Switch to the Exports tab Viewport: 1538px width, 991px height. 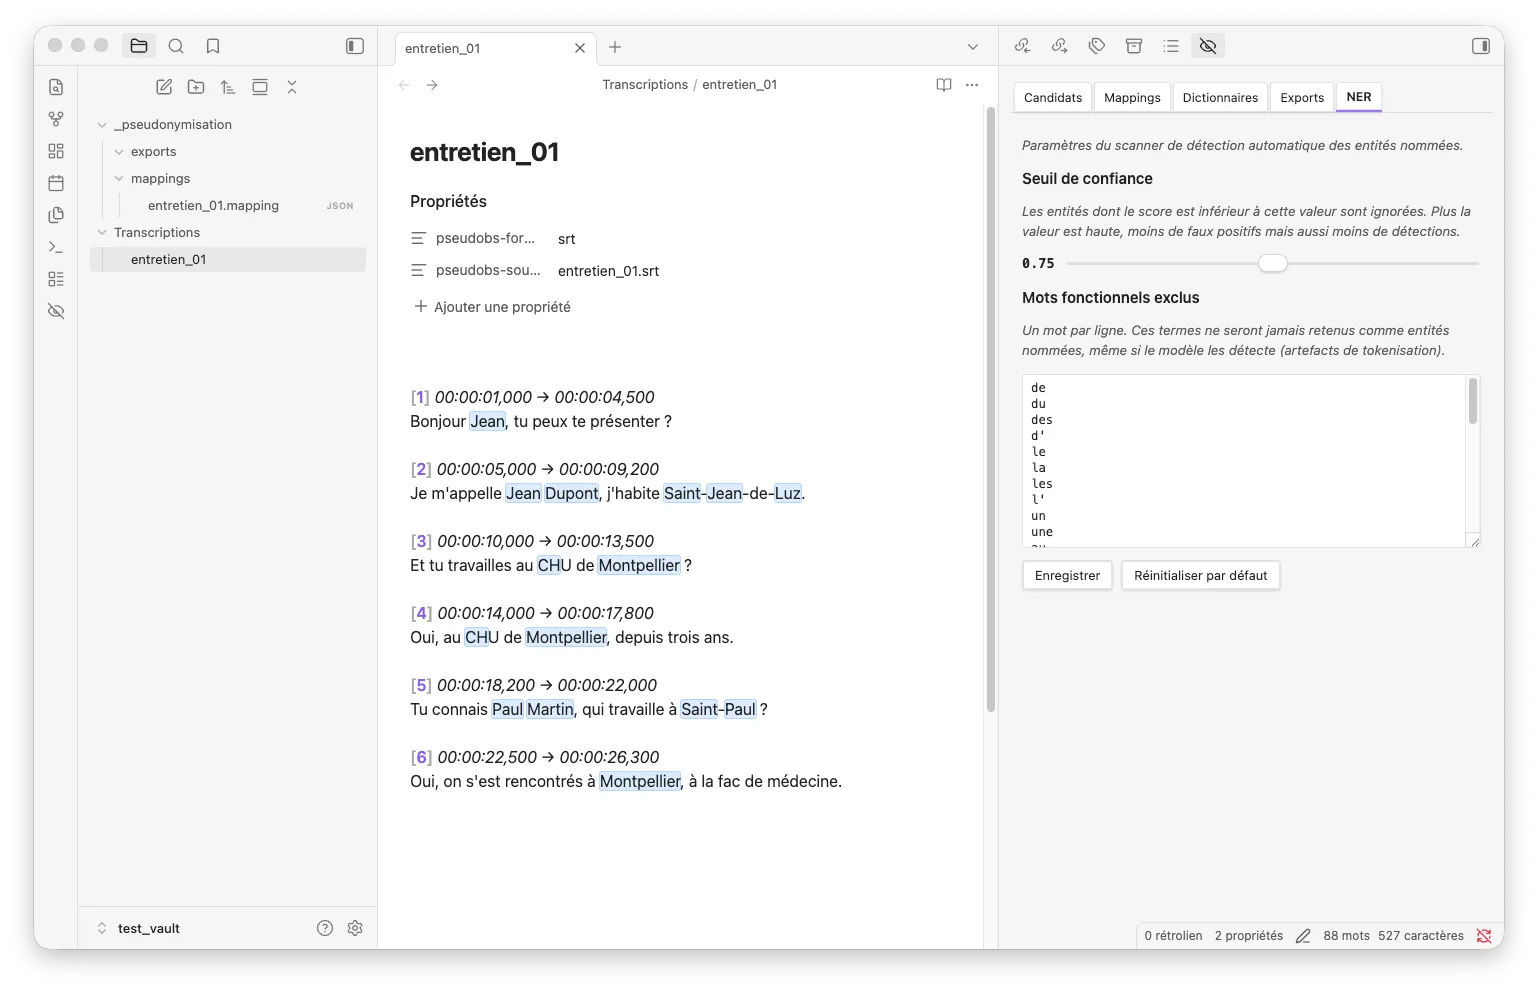tap(1302, 98)
